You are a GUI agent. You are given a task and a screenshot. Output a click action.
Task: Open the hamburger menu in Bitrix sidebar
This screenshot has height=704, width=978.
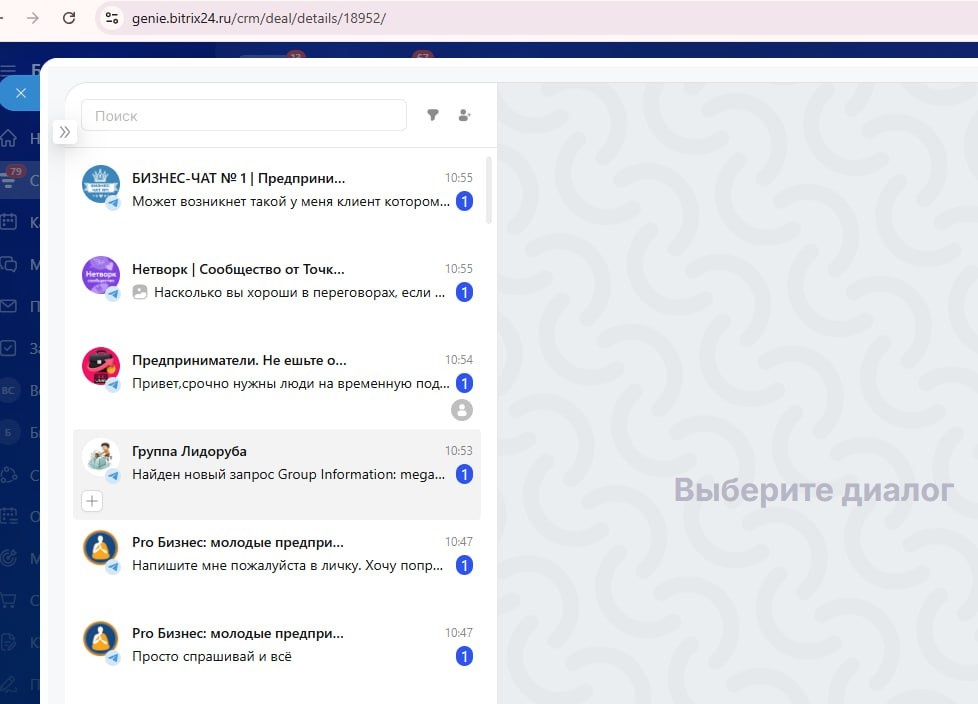[8, 70]
